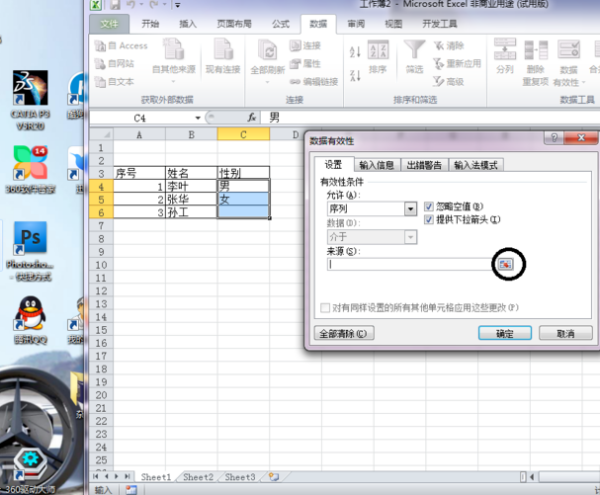This screenshot has width=600, height=495.
Task: Click the insert new worksheet tab icon
Action: [x=274, y=477]
